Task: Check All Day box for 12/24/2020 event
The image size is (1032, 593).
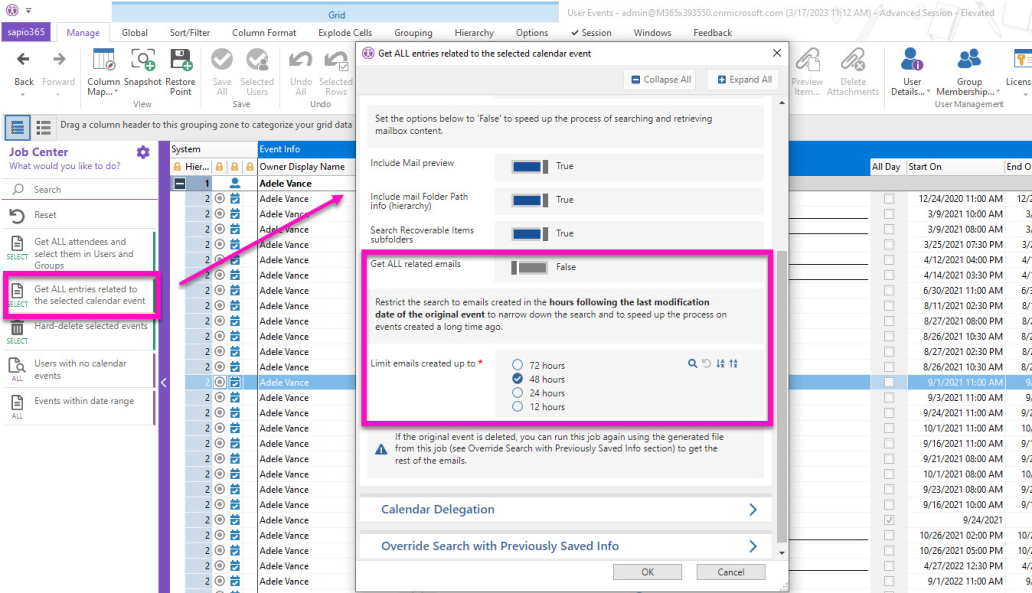Action: point(889,199)
